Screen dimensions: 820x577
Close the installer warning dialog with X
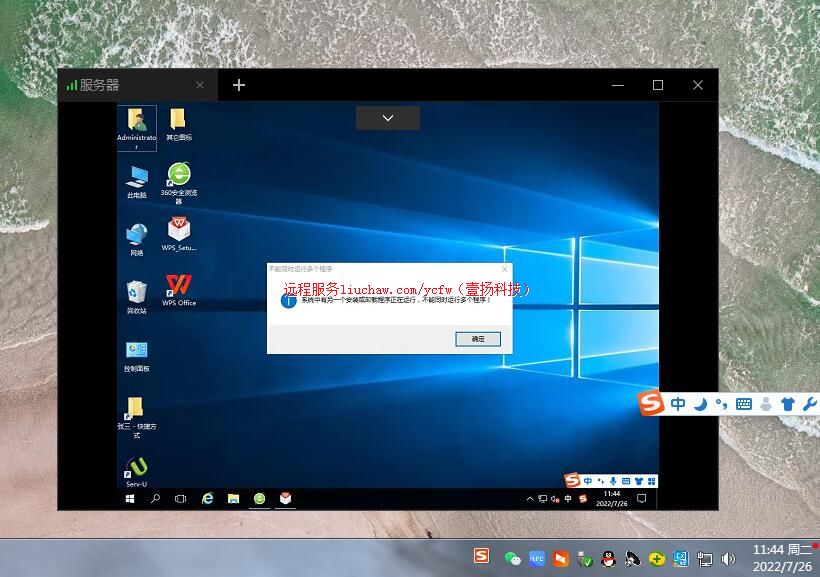pyautogui.click(x=504, y=269)
